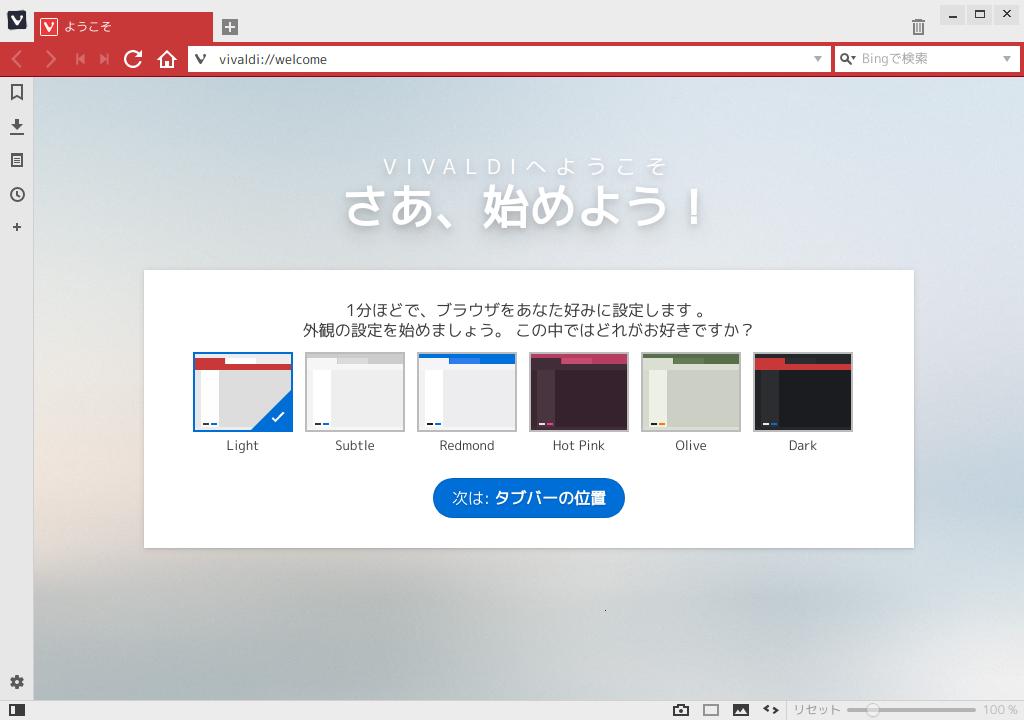This screenshot has width=1024, height=720.
Task: Focus the address bar showing vivaldi://welcome
Action: coord(509,59)
